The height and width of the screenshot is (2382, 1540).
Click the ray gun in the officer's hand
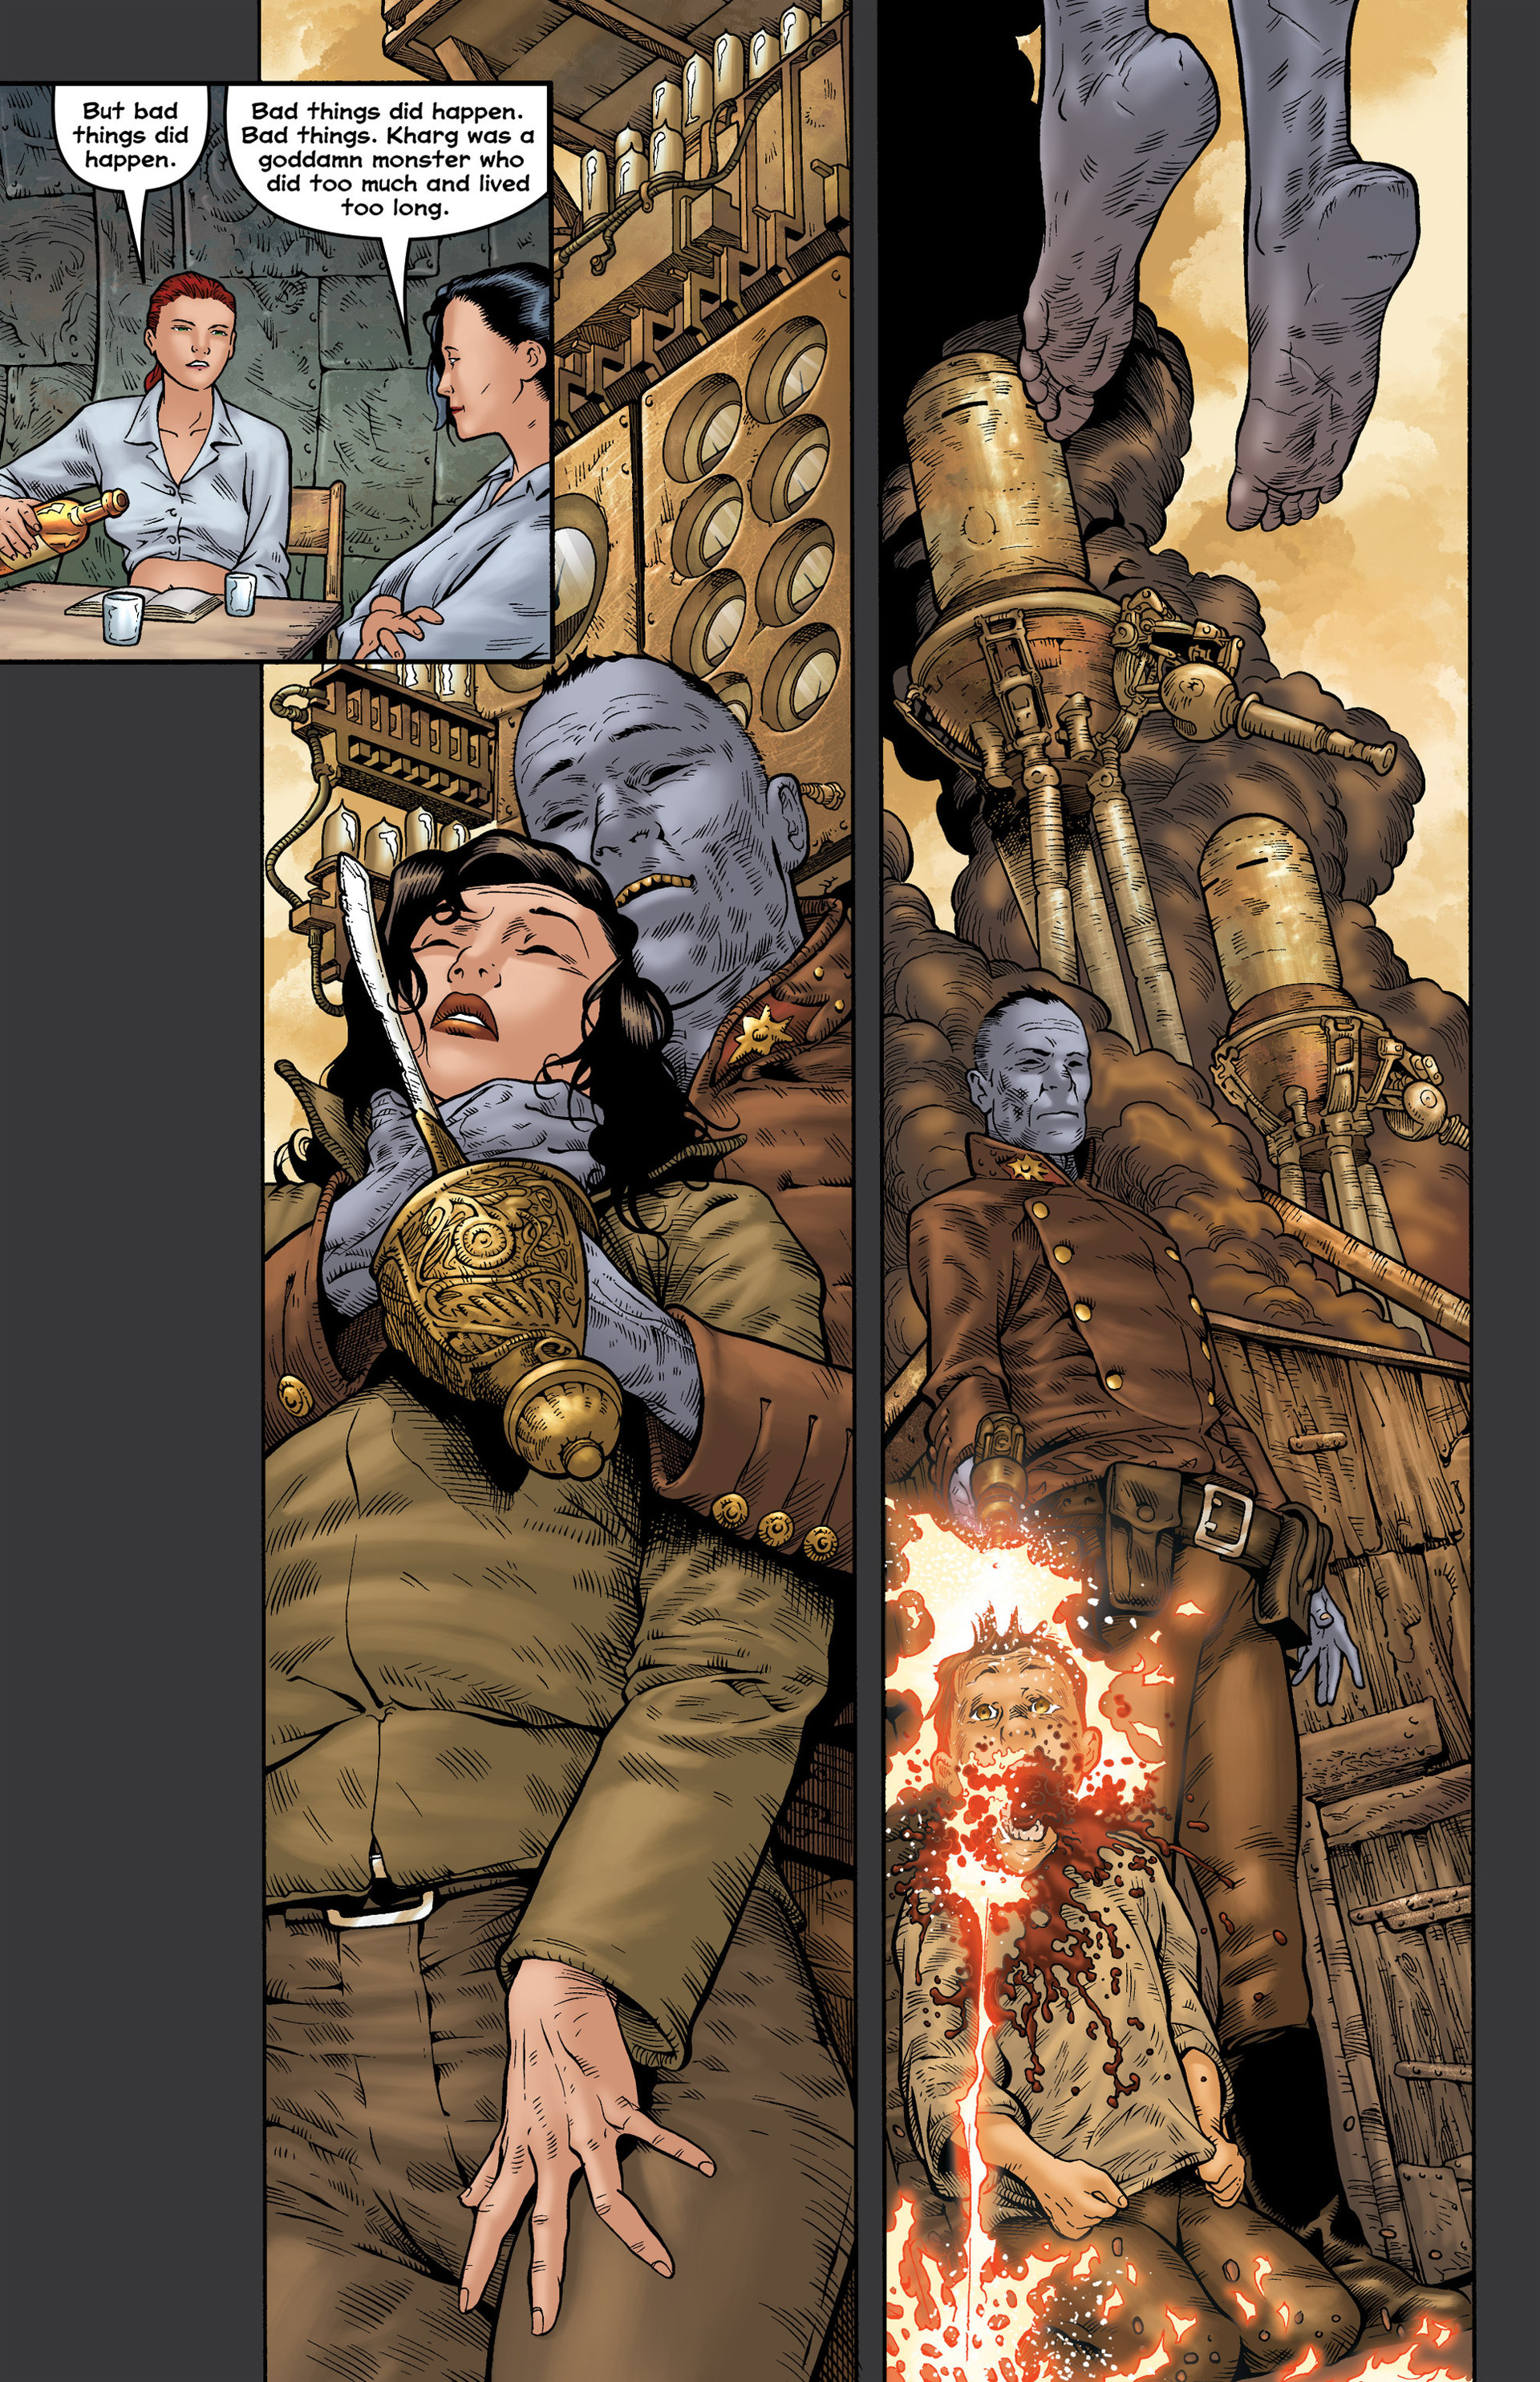coord(1000,1468)
